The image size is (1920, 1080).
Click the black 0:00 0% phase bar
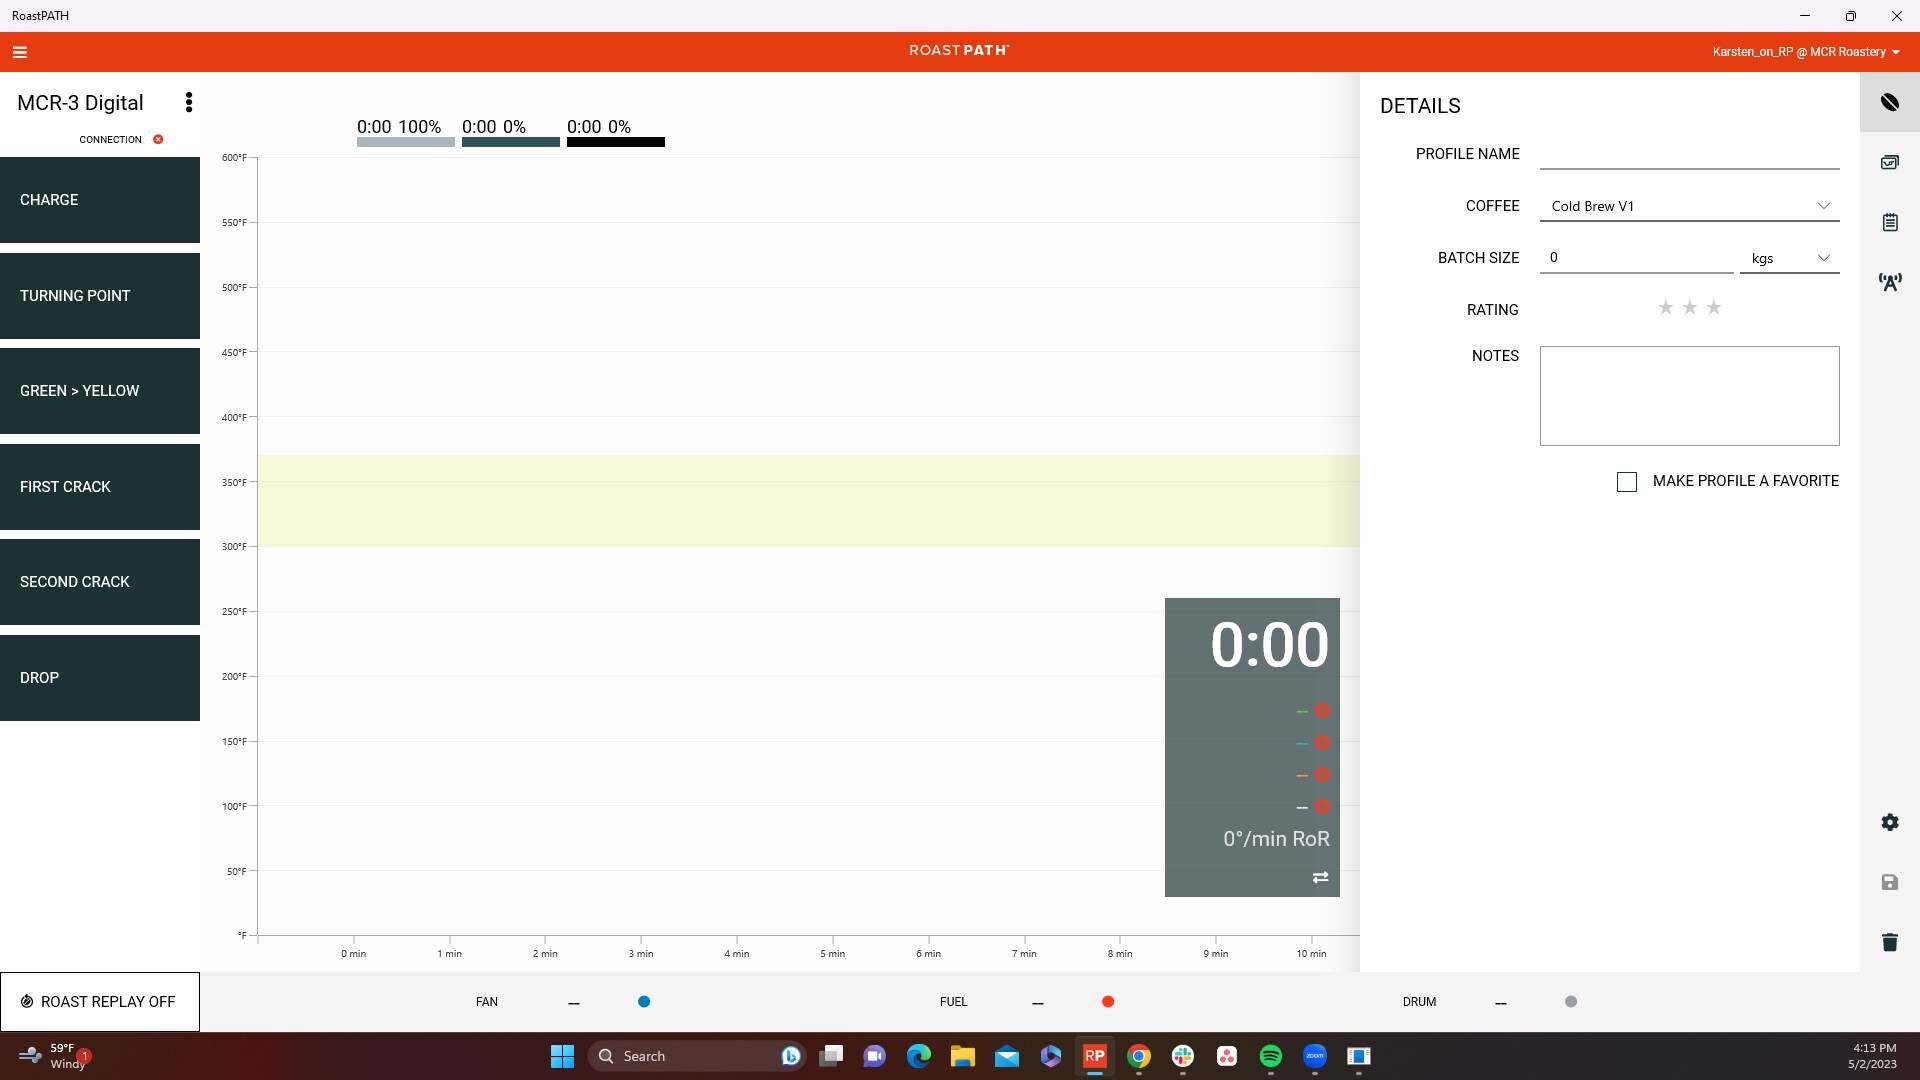pos(616,142)
